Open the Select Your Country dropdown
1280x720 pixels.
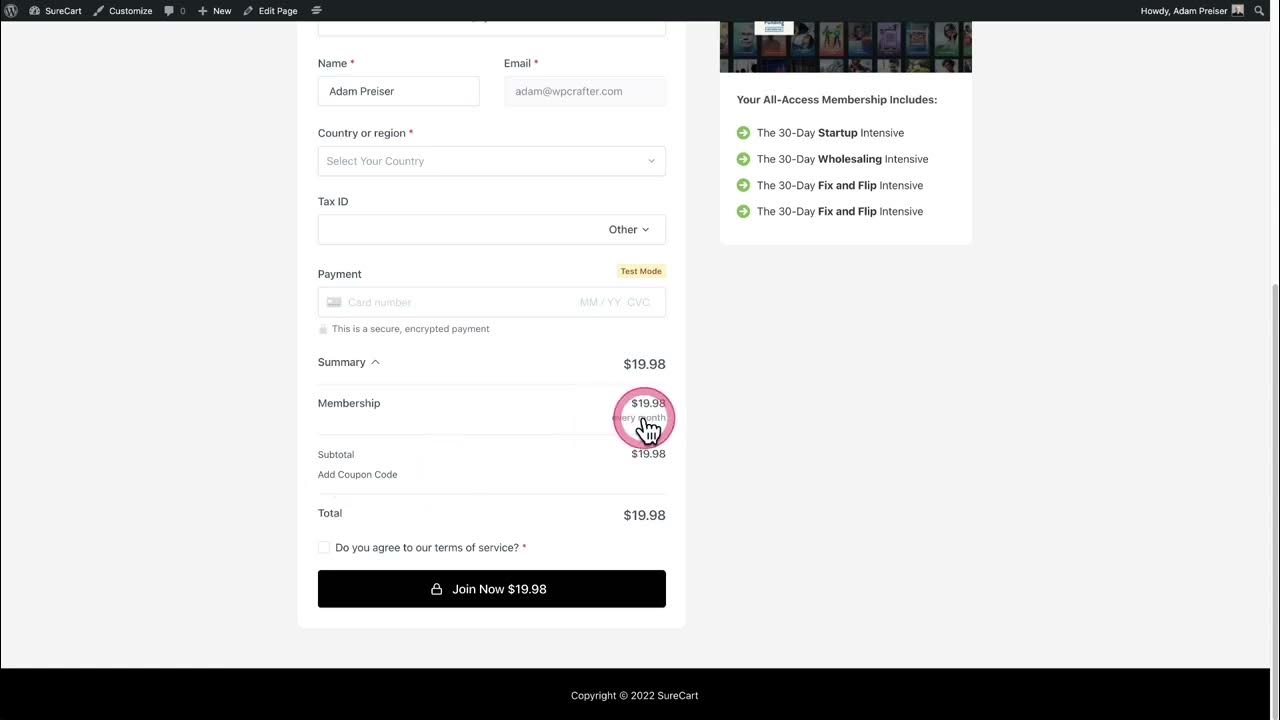click(492, 161)
